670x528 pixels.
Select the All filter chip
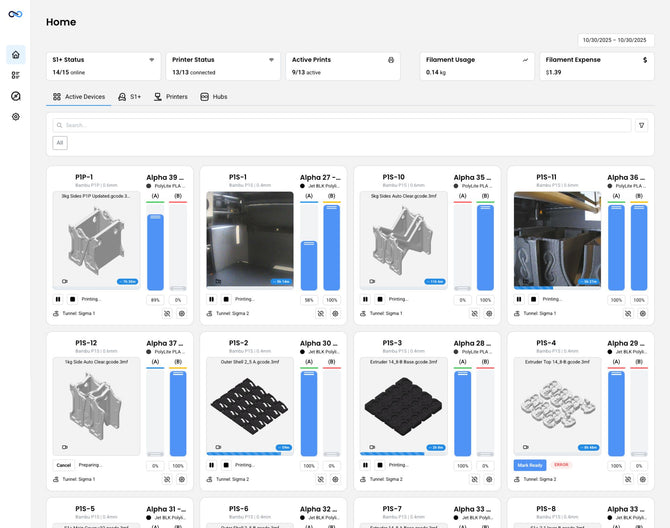tap(60, 143)
